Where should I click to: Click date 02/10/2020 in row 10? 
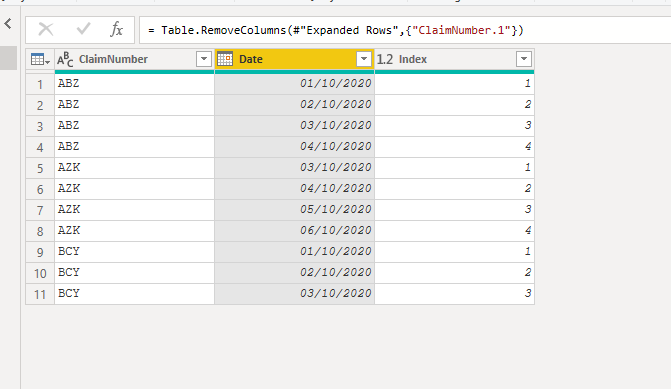[x=294, y=273]
